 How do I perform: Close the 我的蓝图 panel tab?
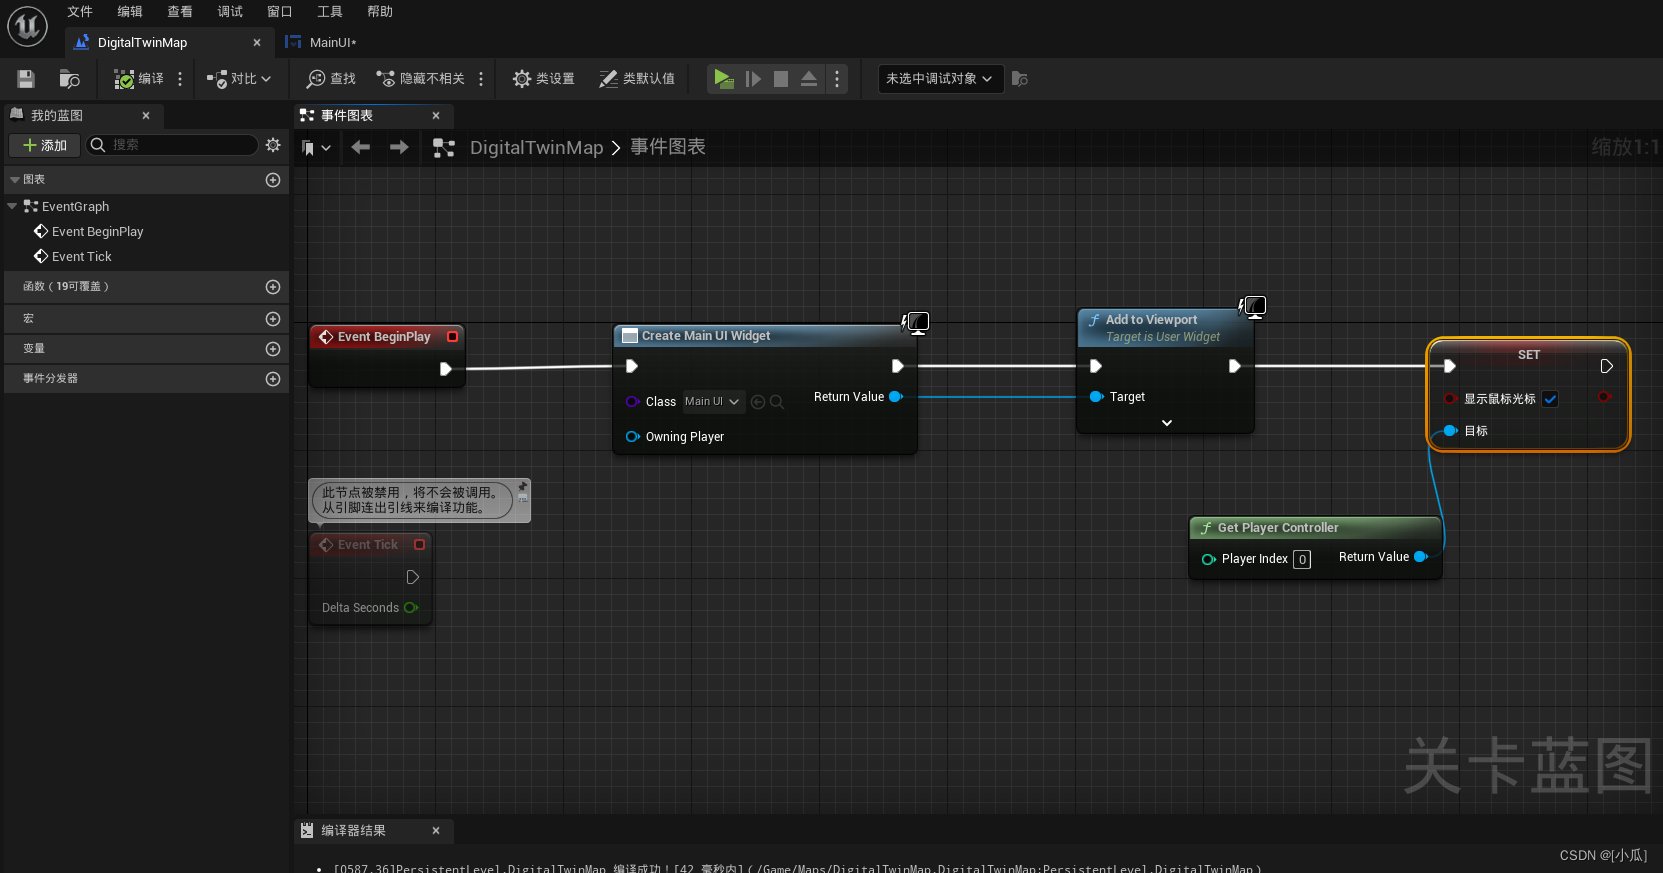146,116
